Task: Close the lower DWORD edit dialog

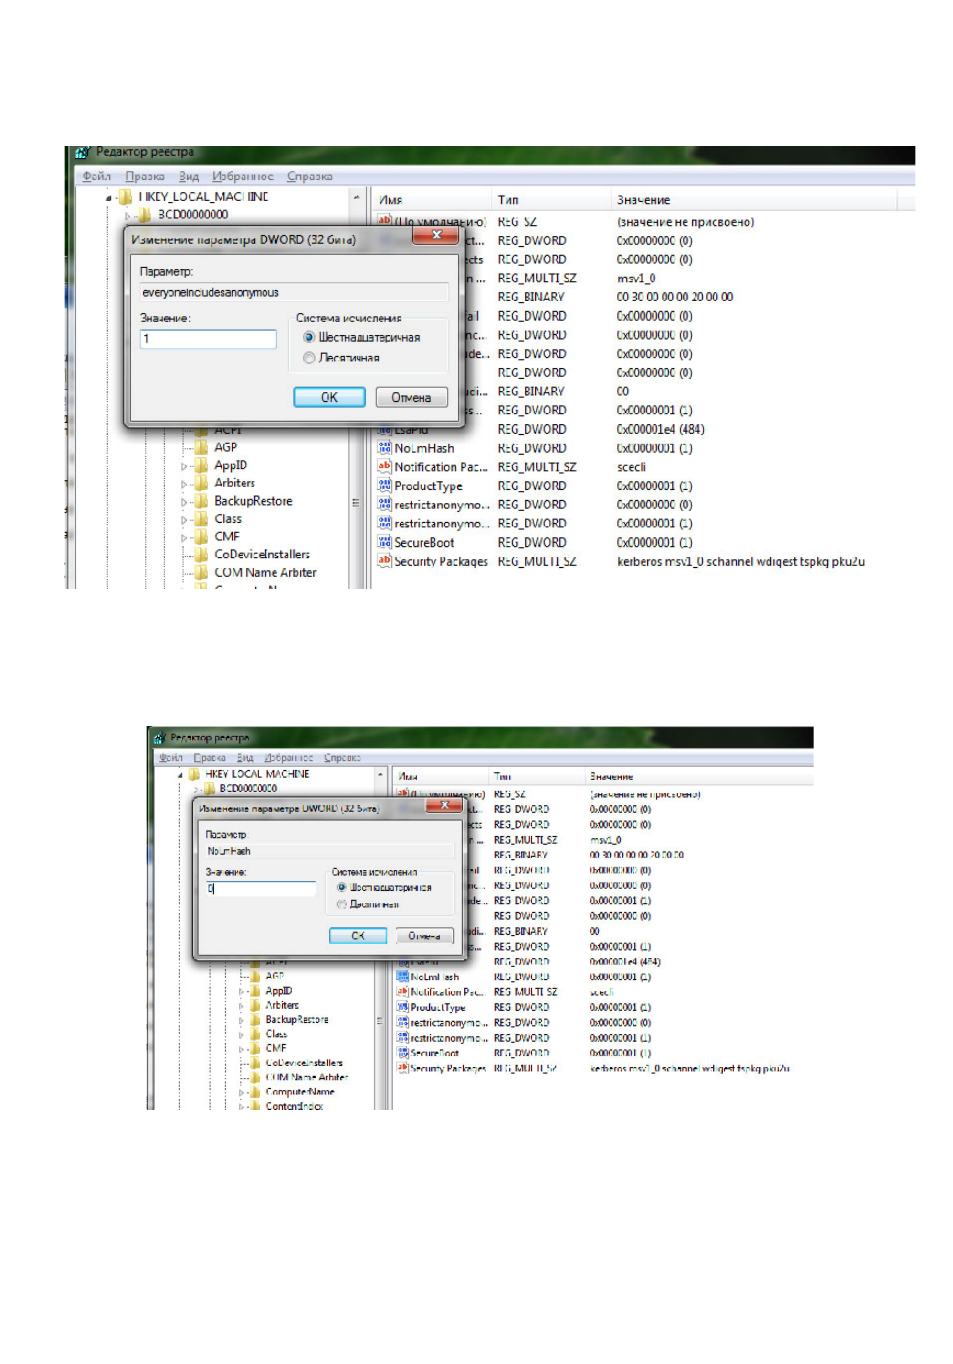Action: (444, 805)
